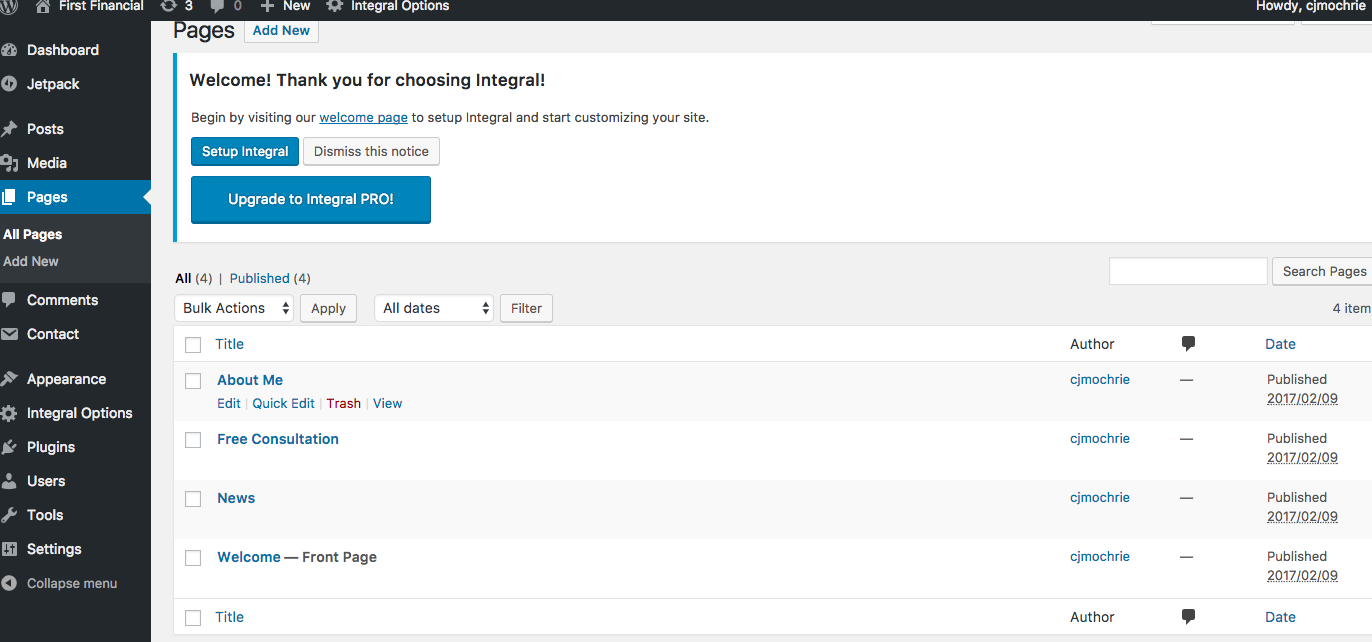
Task: Click the Integral Options gear in sidebar
Action: click(9, 413)
